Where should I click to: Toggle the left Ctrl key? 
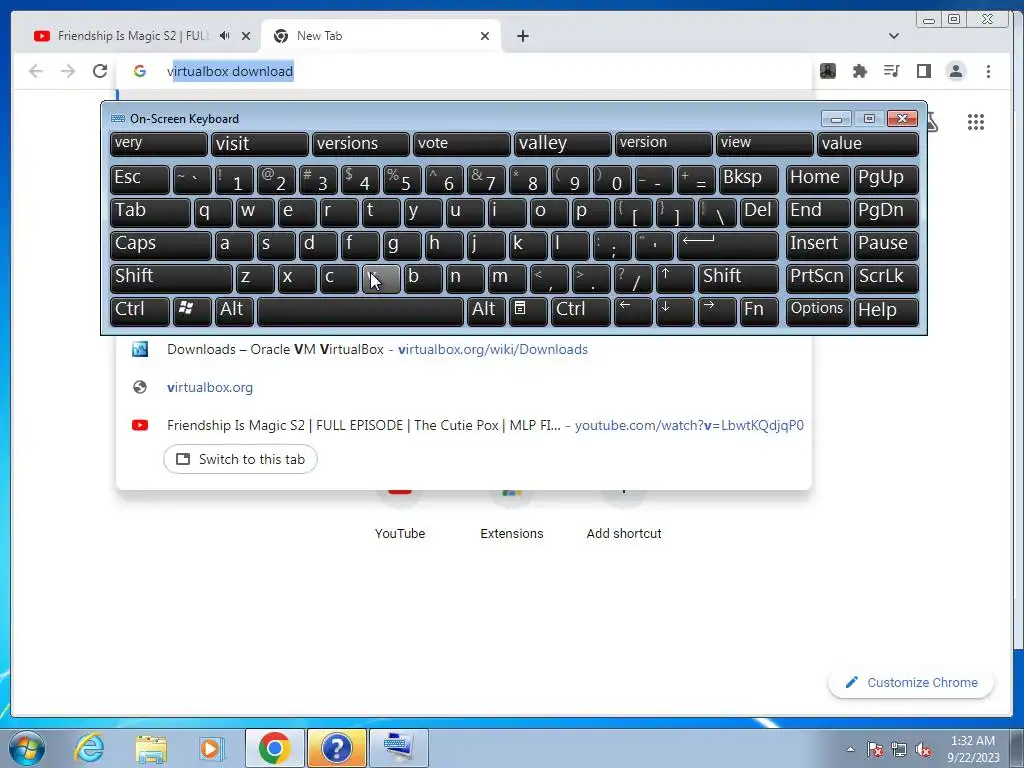[140, 312]
